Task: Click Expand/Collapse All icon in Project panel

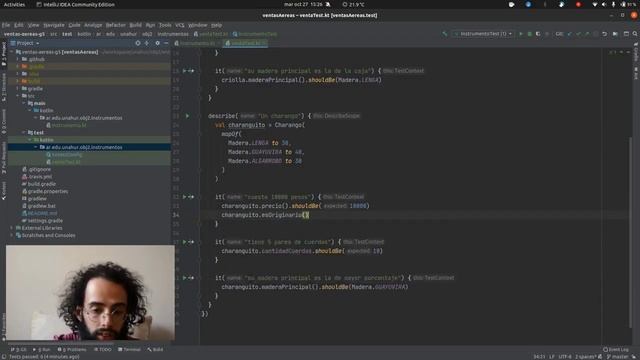Action: [147, 43]
